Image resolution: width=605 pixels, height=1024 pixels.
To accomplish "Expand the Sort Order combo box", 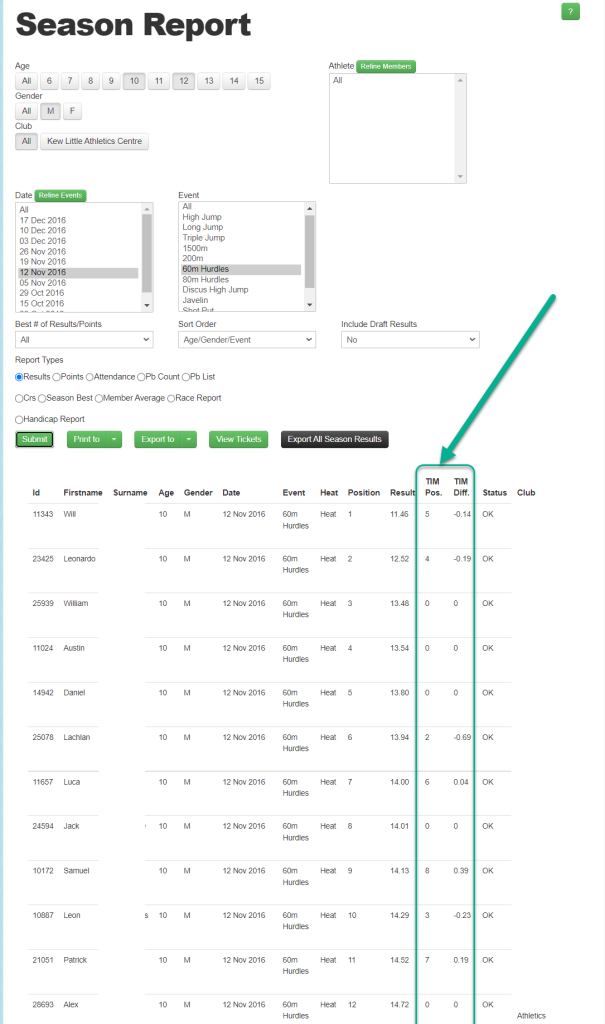I will coord(246,340).
